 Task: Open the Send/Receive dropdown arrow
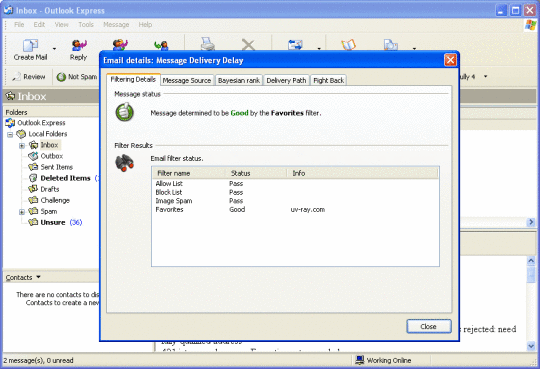(319, 49)
